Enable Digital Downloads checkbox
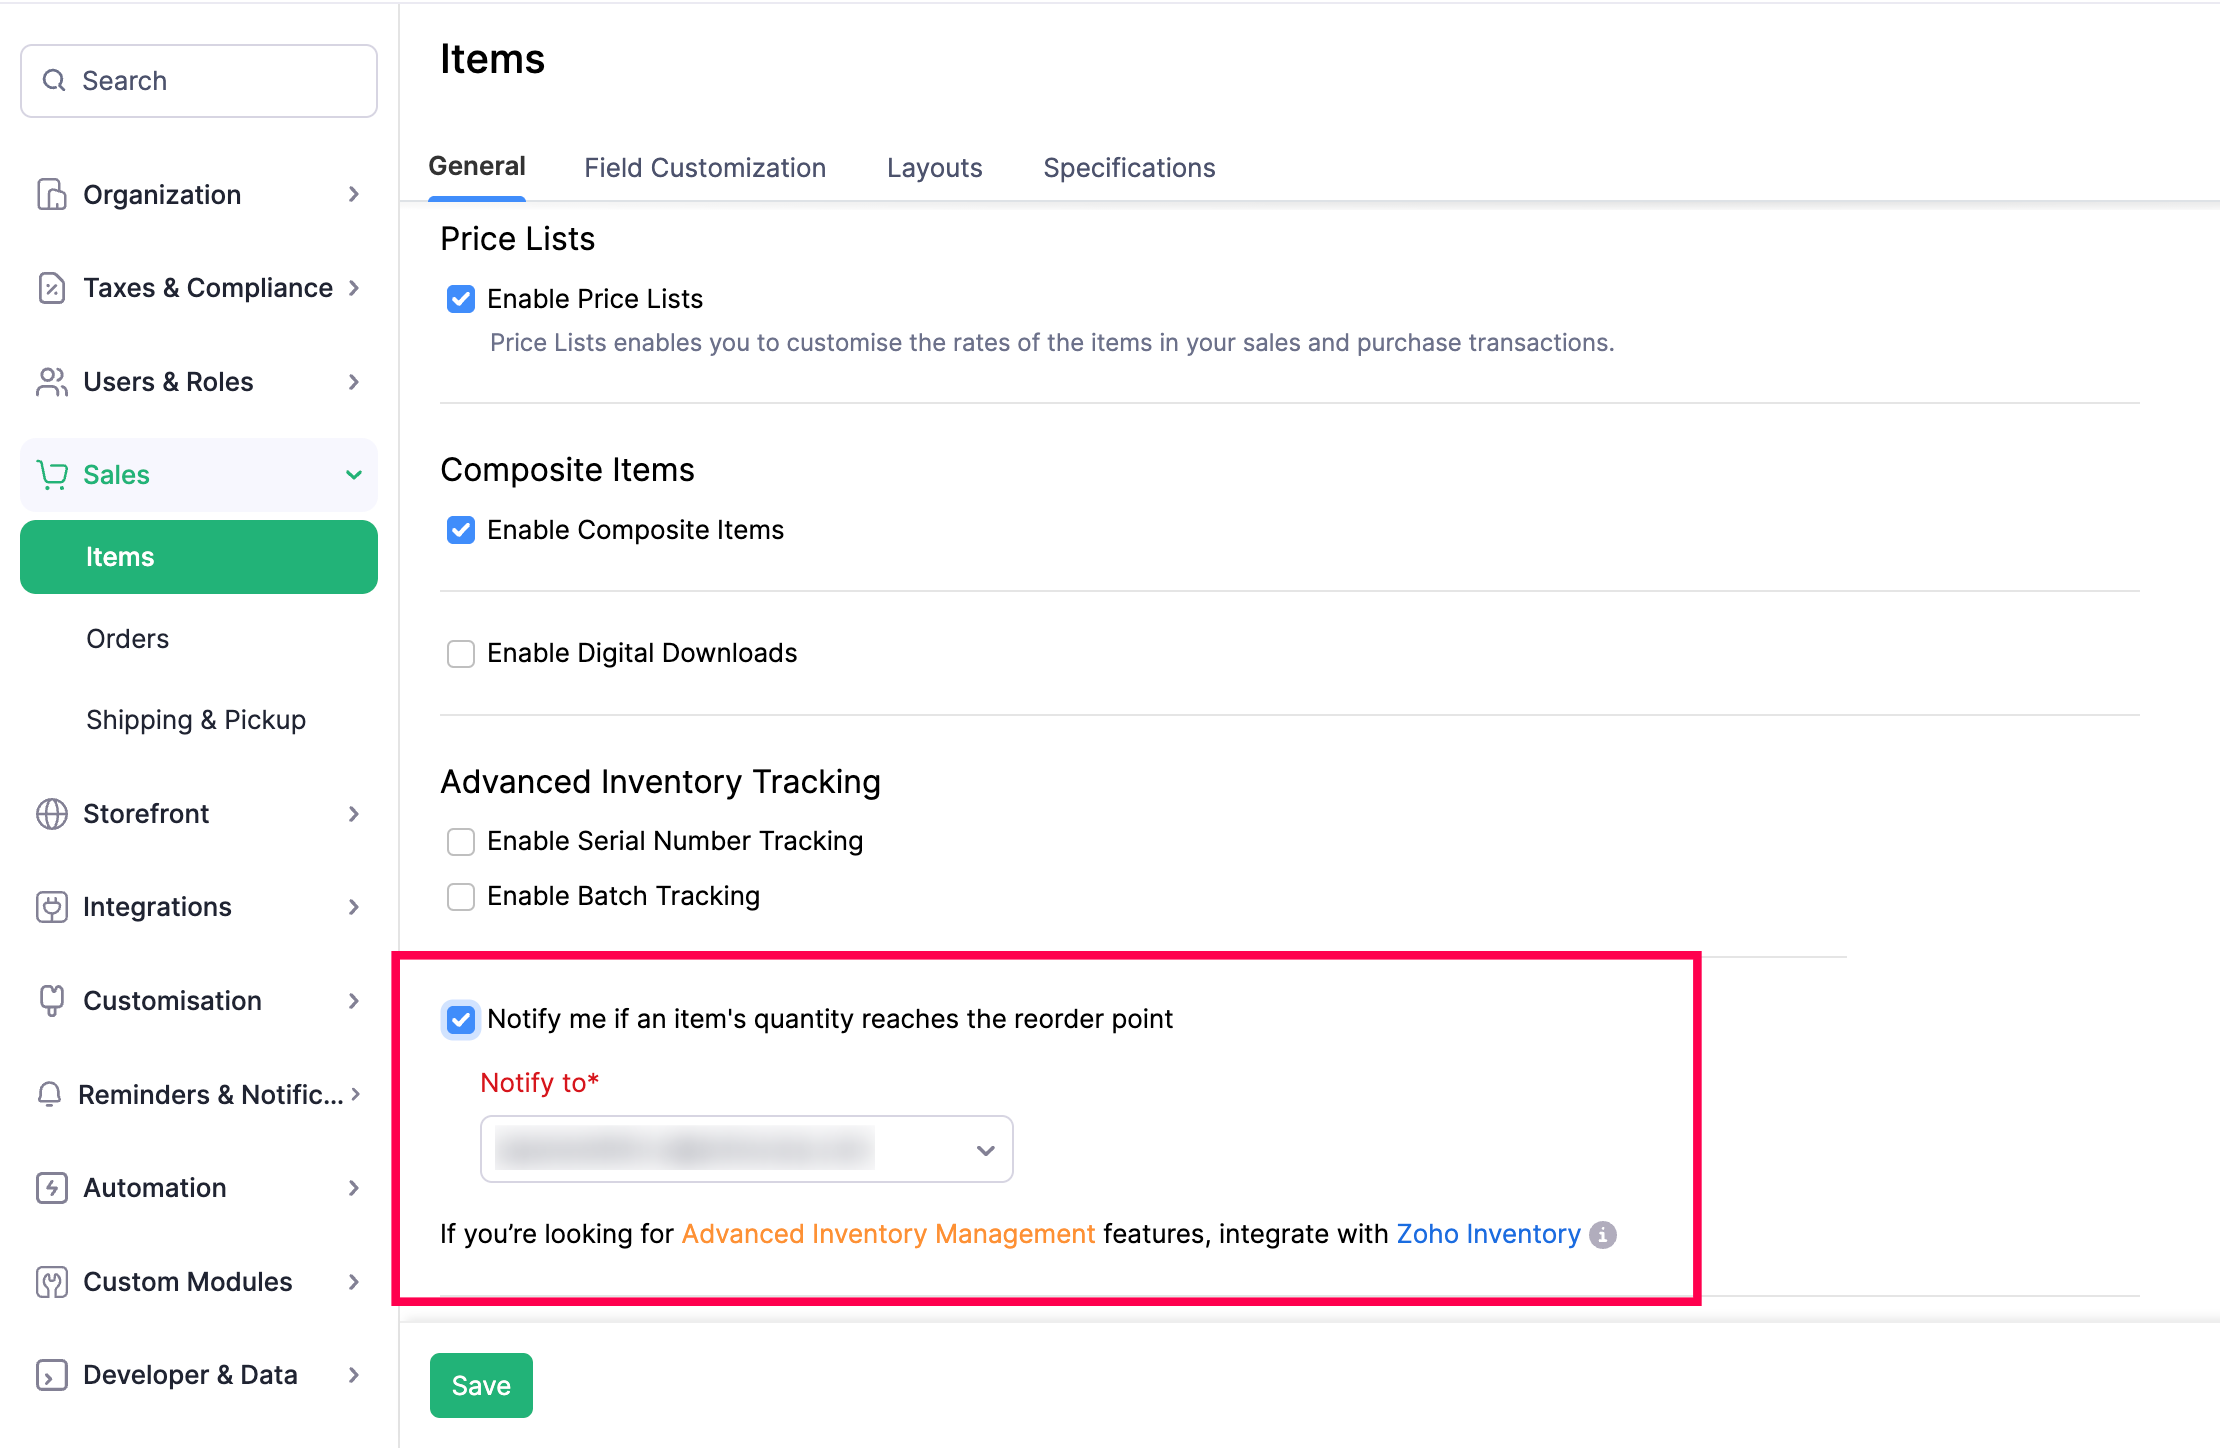 tap(461, 654)
